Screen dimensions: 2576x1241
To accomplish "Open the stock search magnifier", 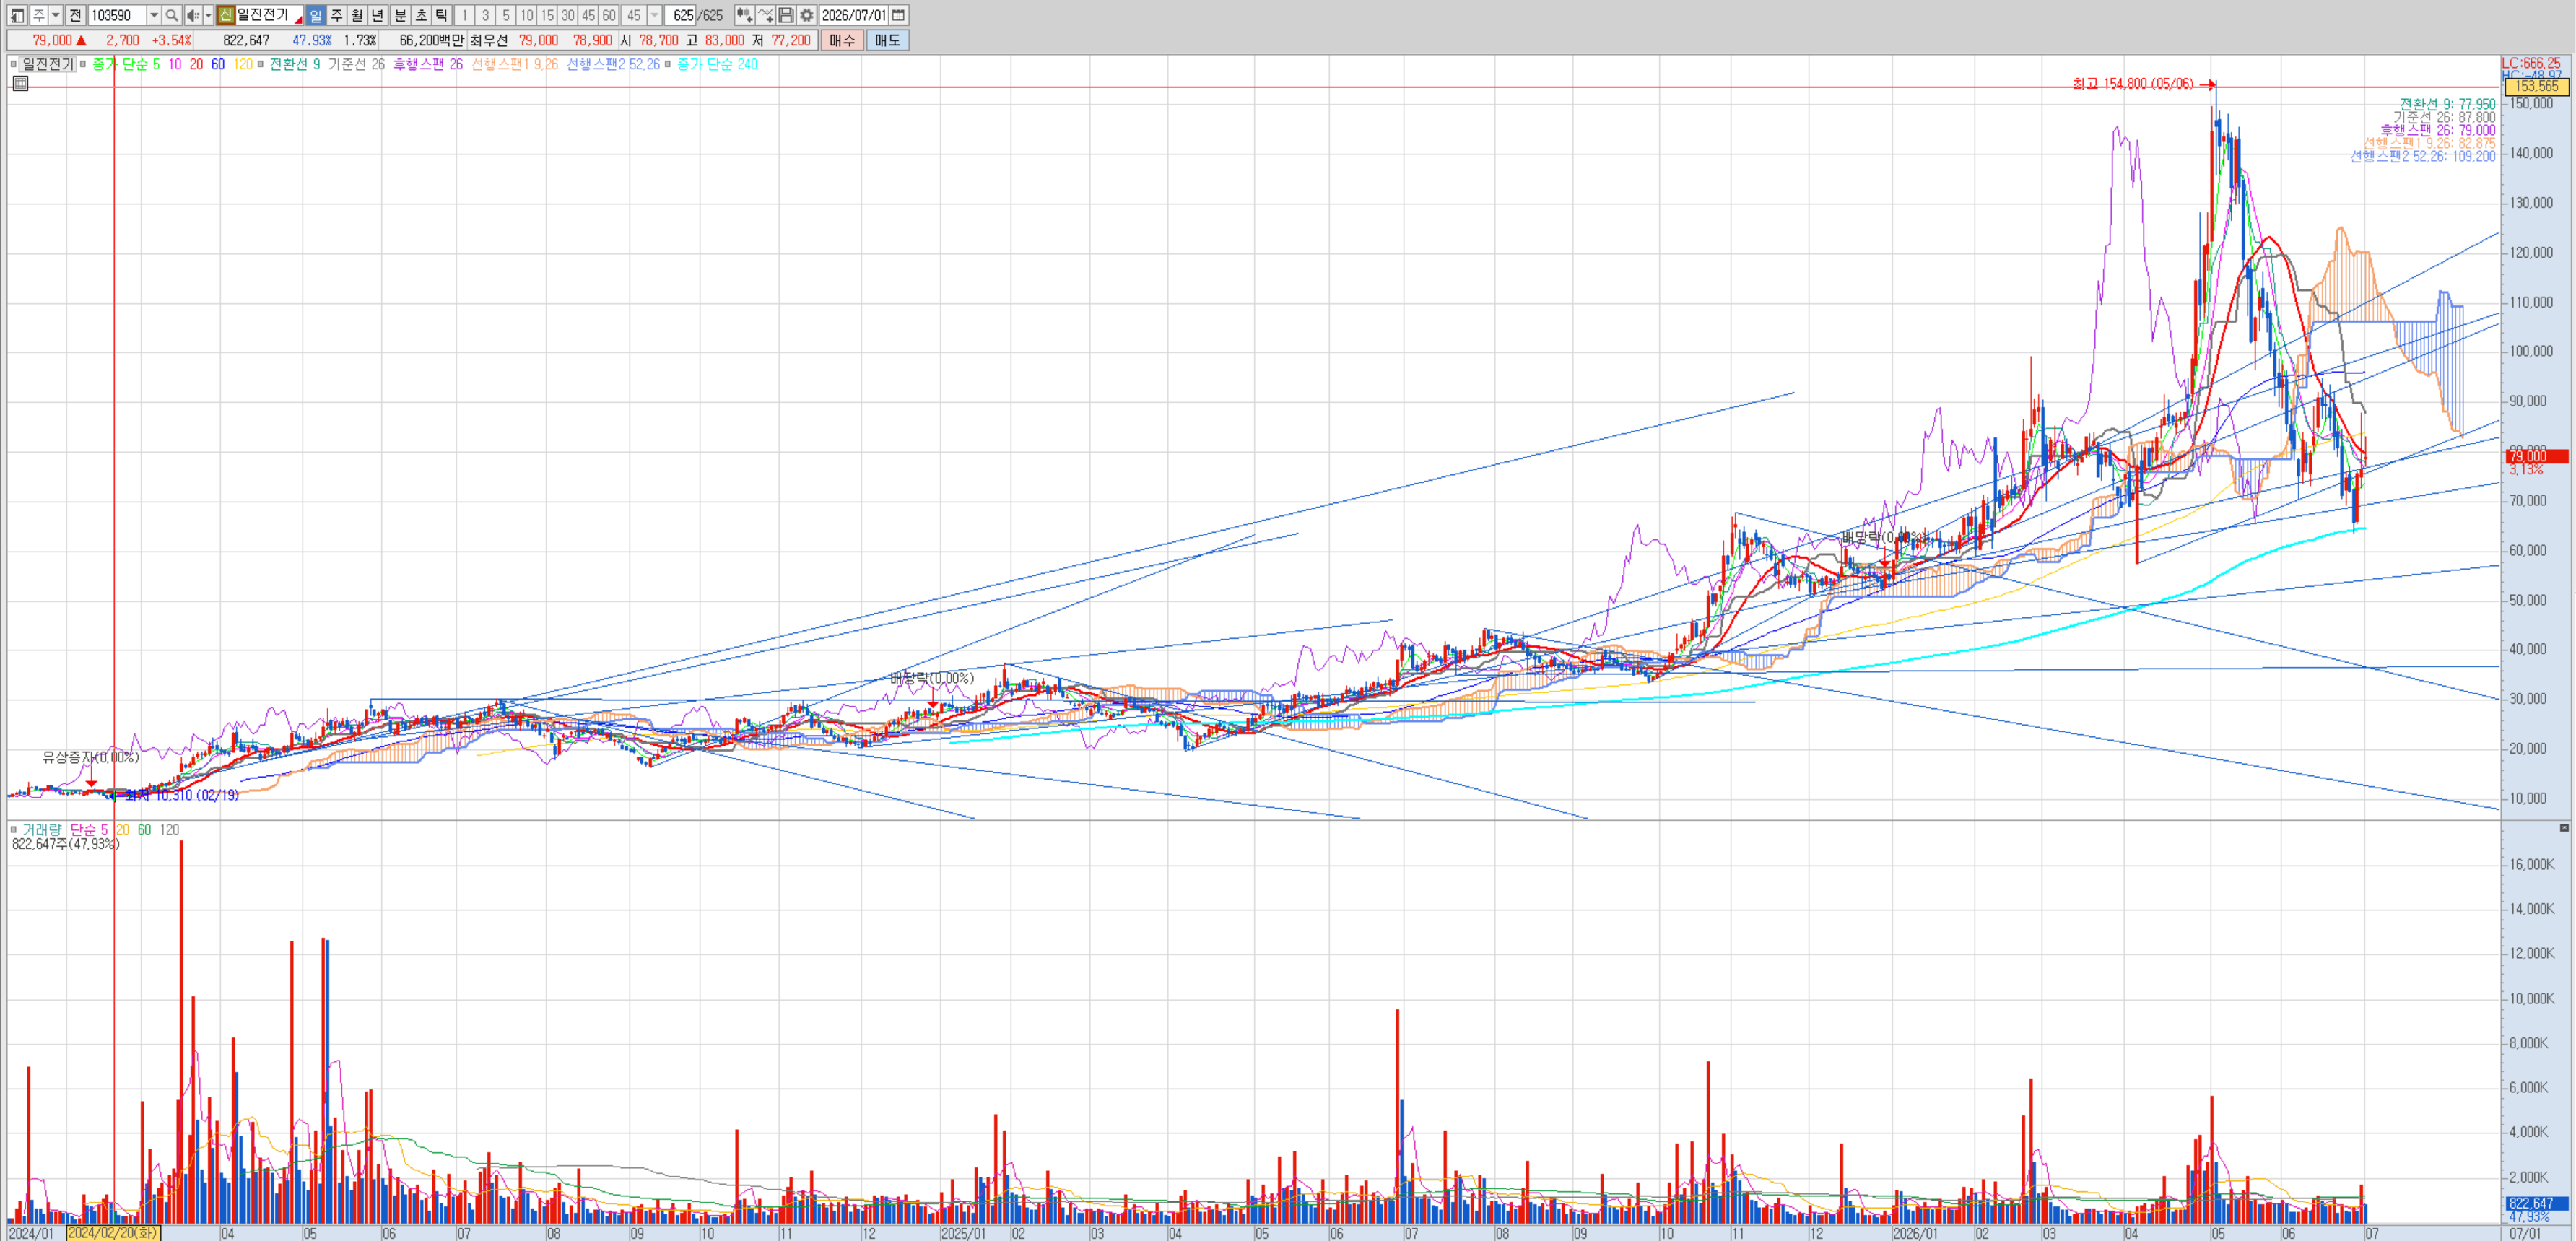I will point(172,15).
